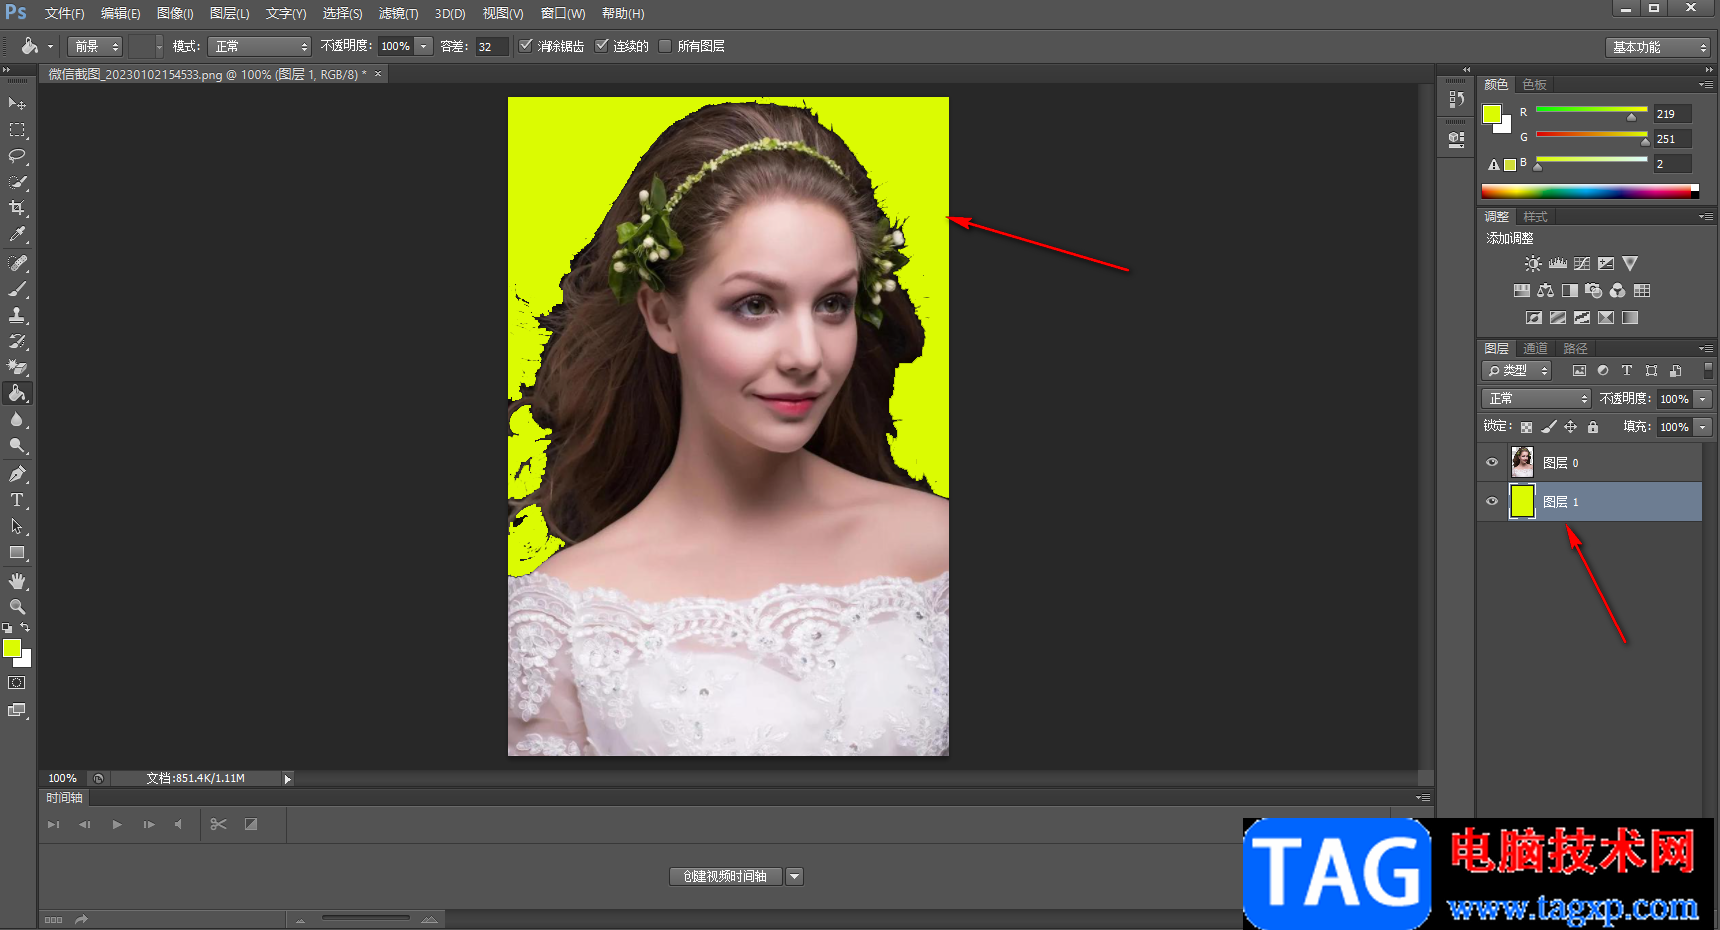Swap foreground and background colors
The width and height of the screenshot is (1720, 930).
(x=26, y=628)
